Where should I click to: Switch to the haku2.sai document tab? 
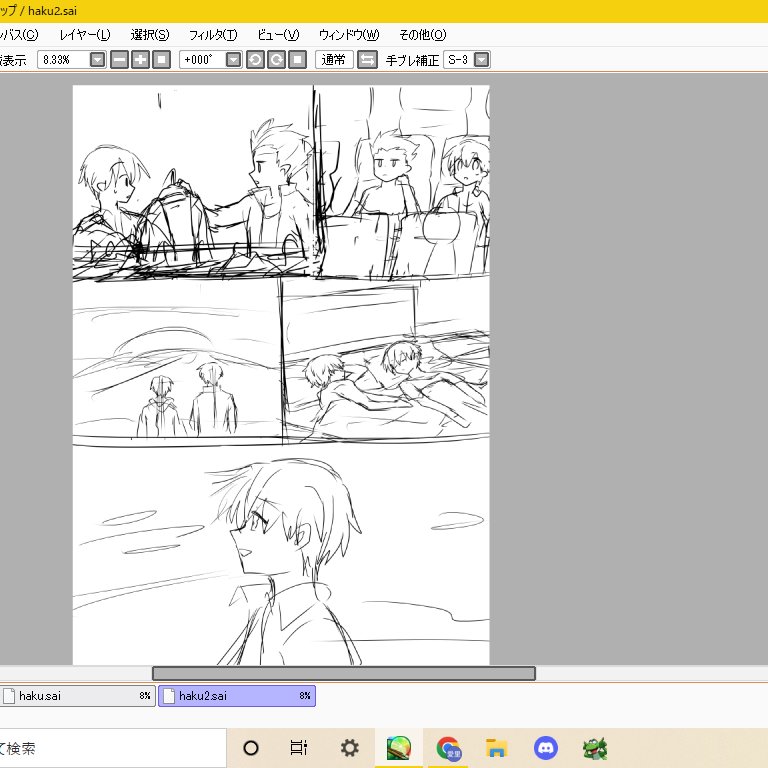click(x=237, y=696)
